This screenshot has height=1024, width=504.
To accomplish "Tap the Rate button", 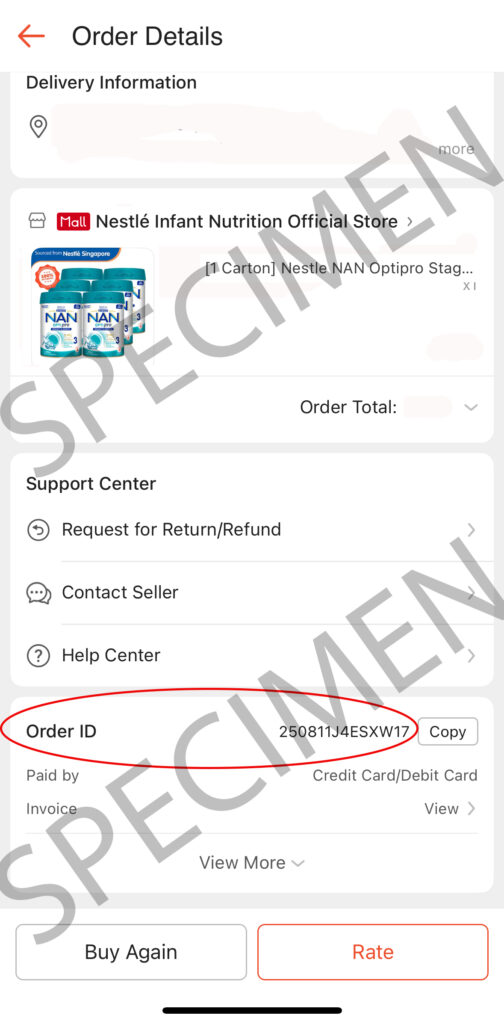I will (x=373, y=952).
